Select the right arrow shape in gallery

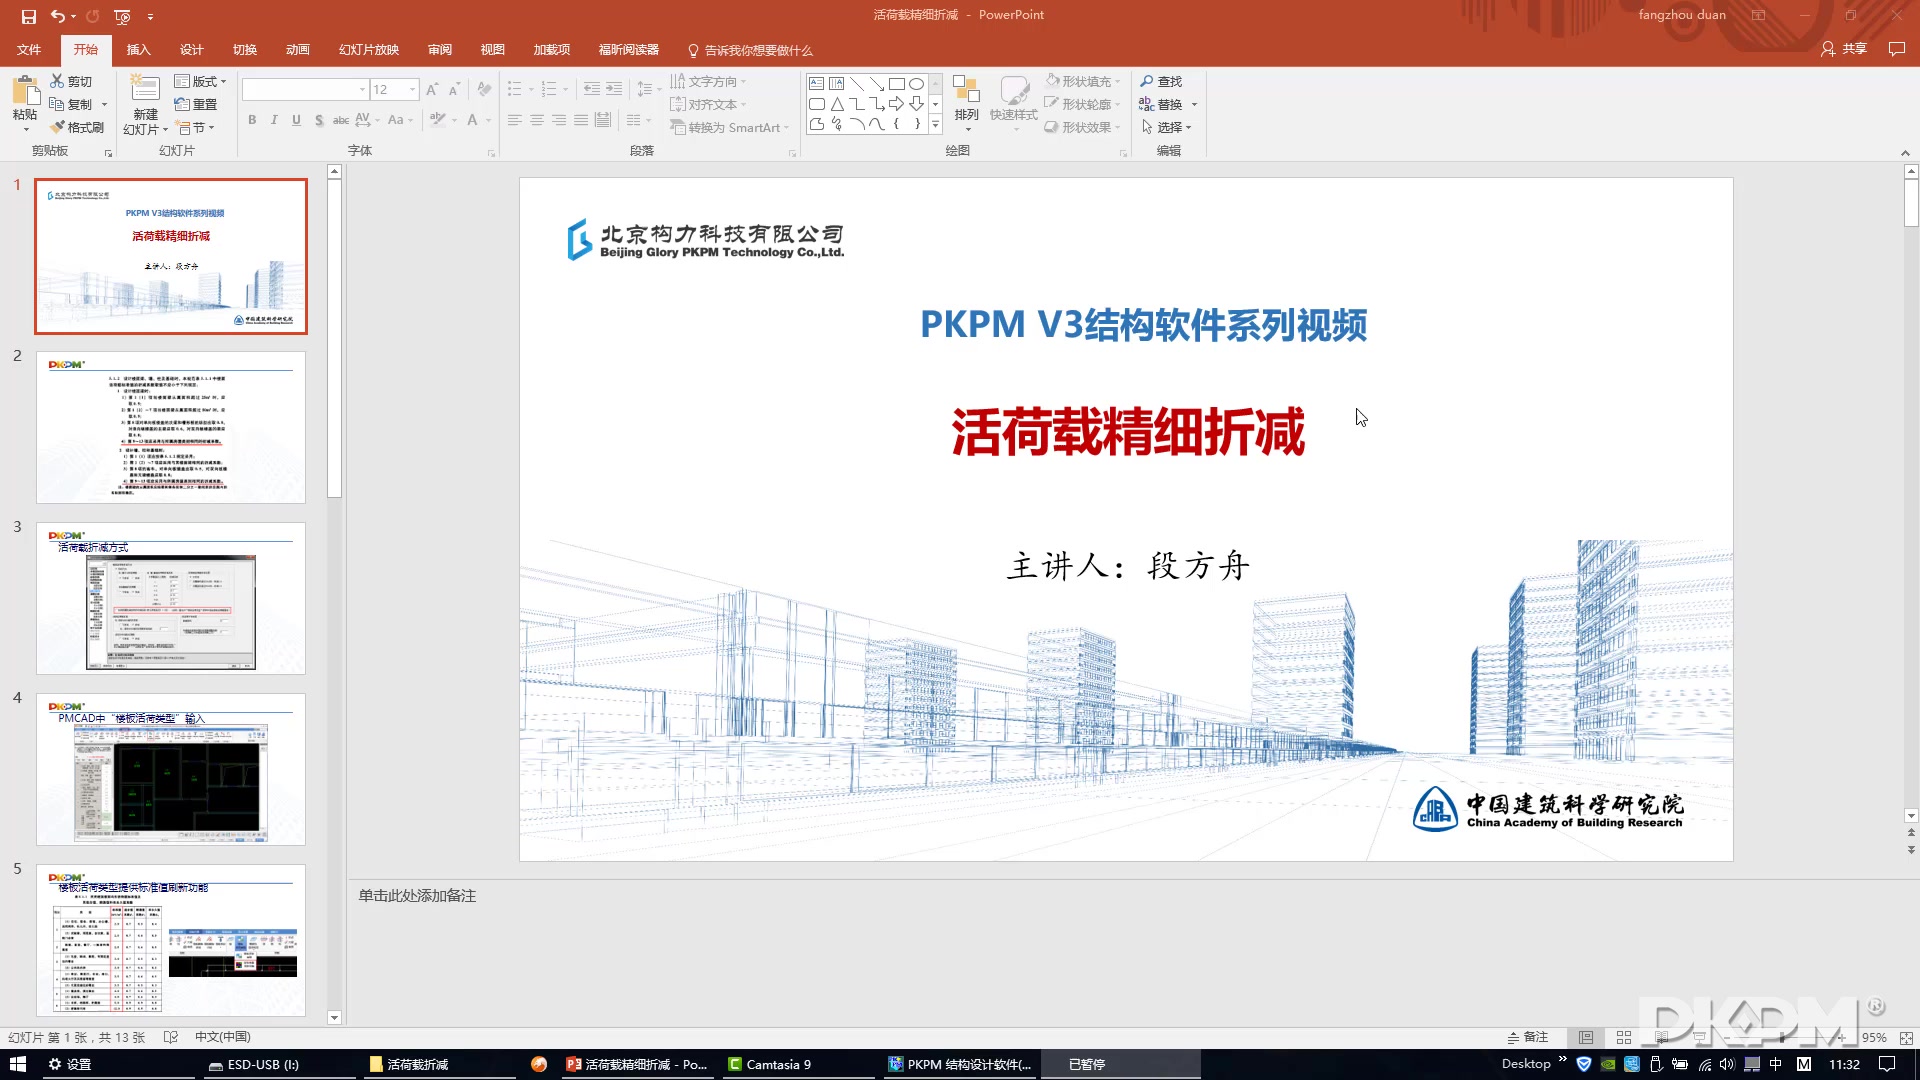click(897, 104)
